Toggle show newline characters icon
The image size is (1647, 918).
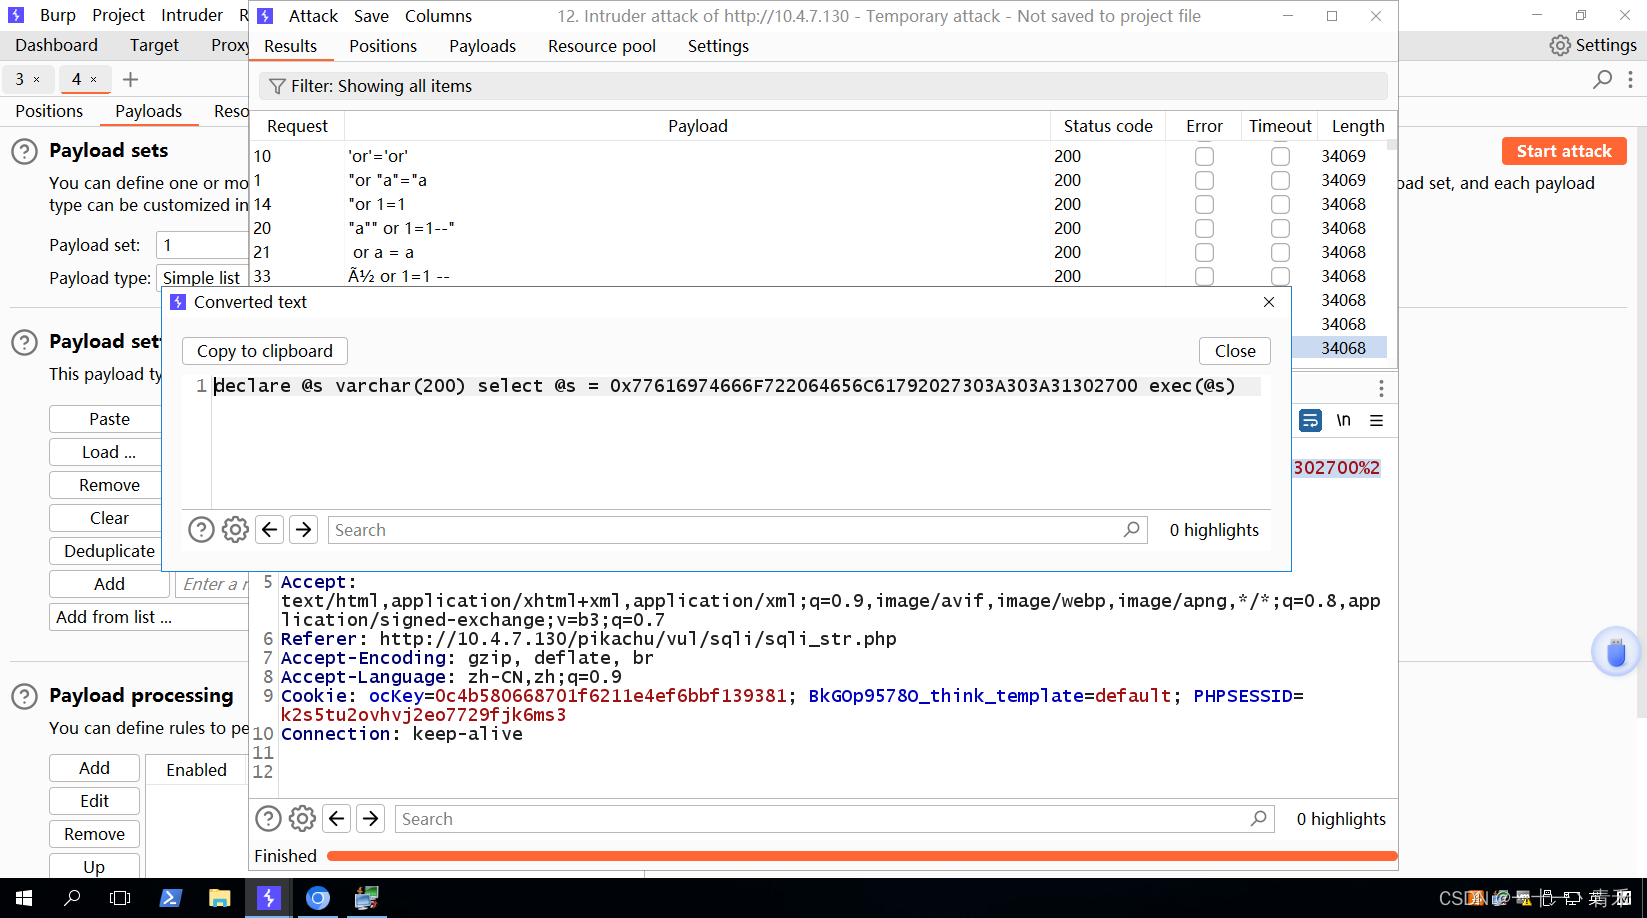1343,421
